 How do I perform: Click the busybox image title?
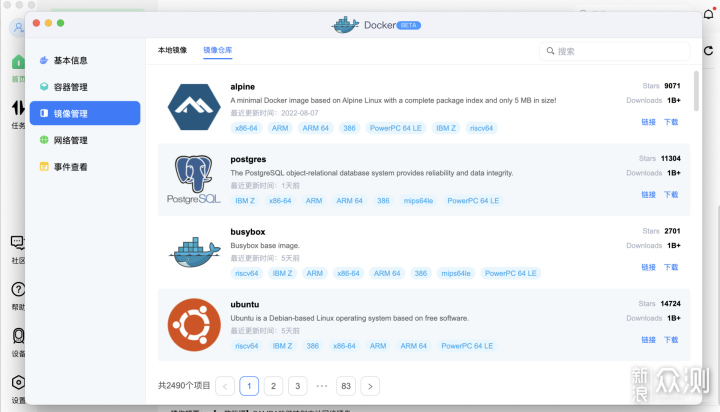tap(248, 231)
